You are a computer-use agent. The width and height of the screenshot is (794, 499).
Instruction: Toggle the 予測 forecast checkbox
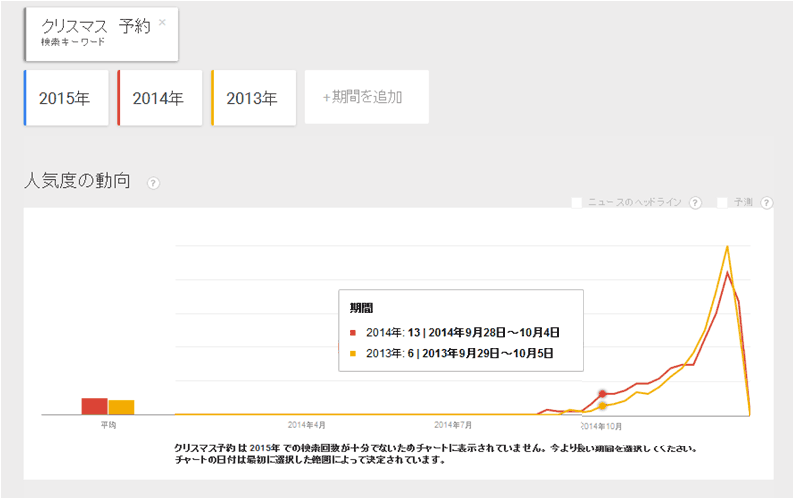(x=722, y=202)
